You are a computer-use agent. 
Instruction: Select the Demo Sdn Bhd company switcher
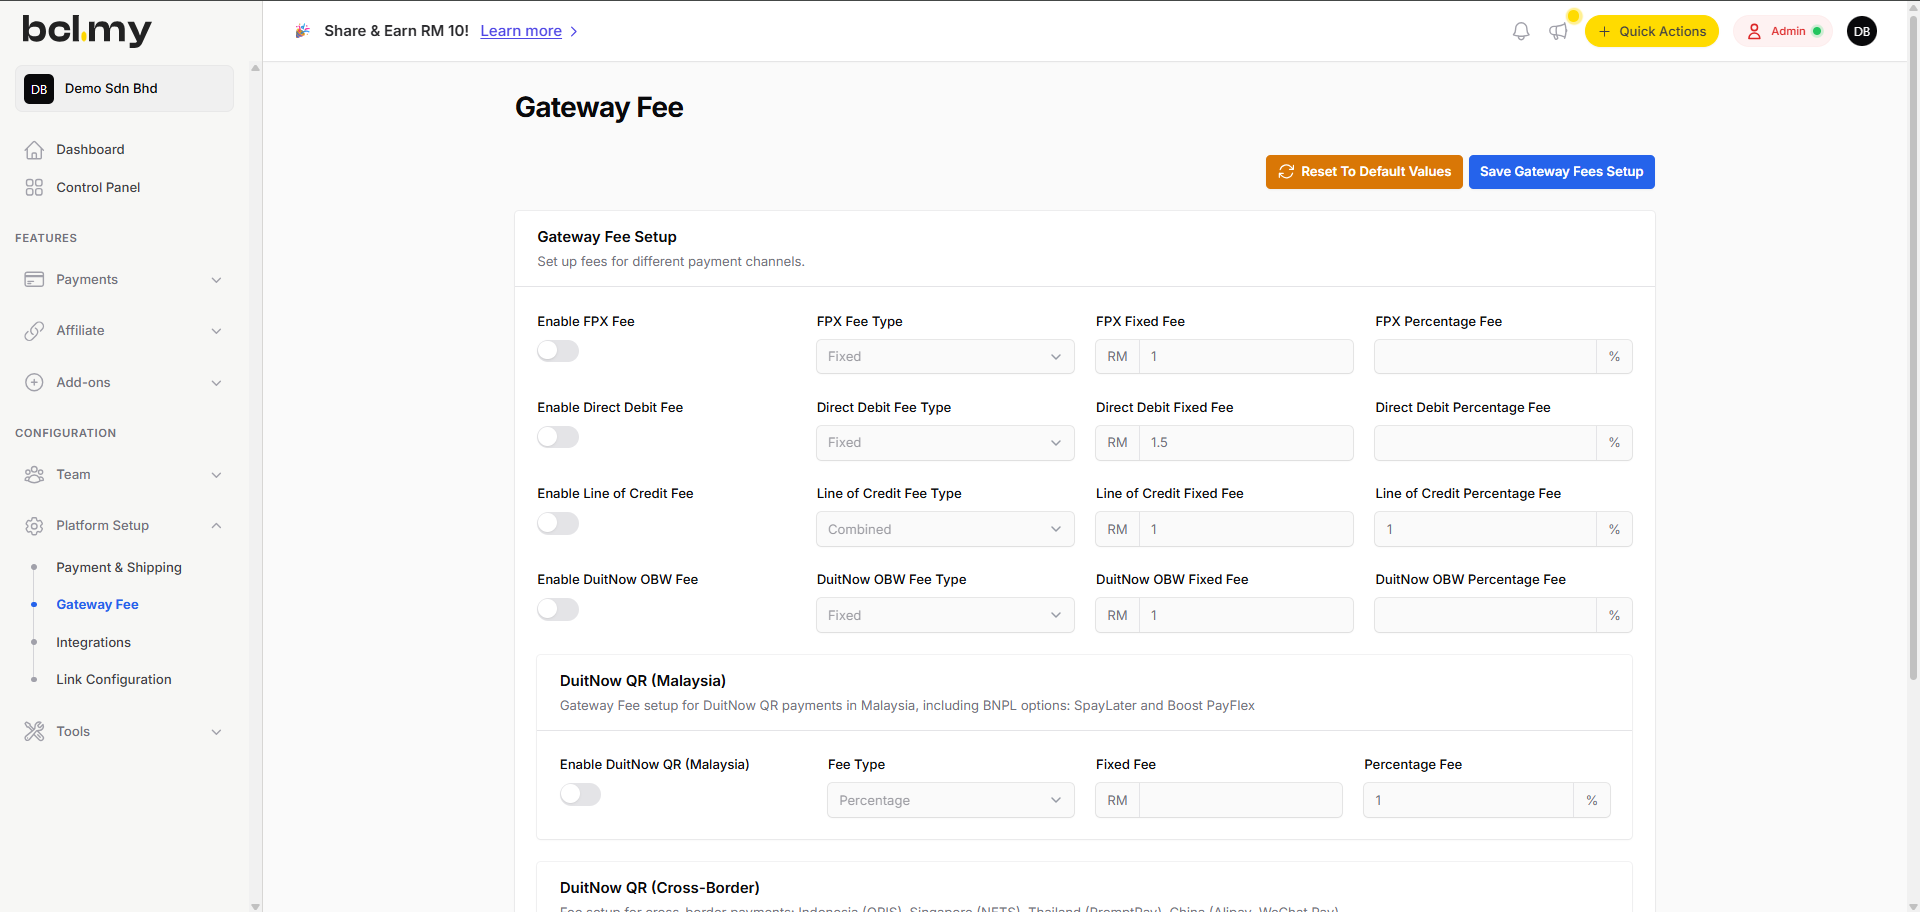point(124,89)
